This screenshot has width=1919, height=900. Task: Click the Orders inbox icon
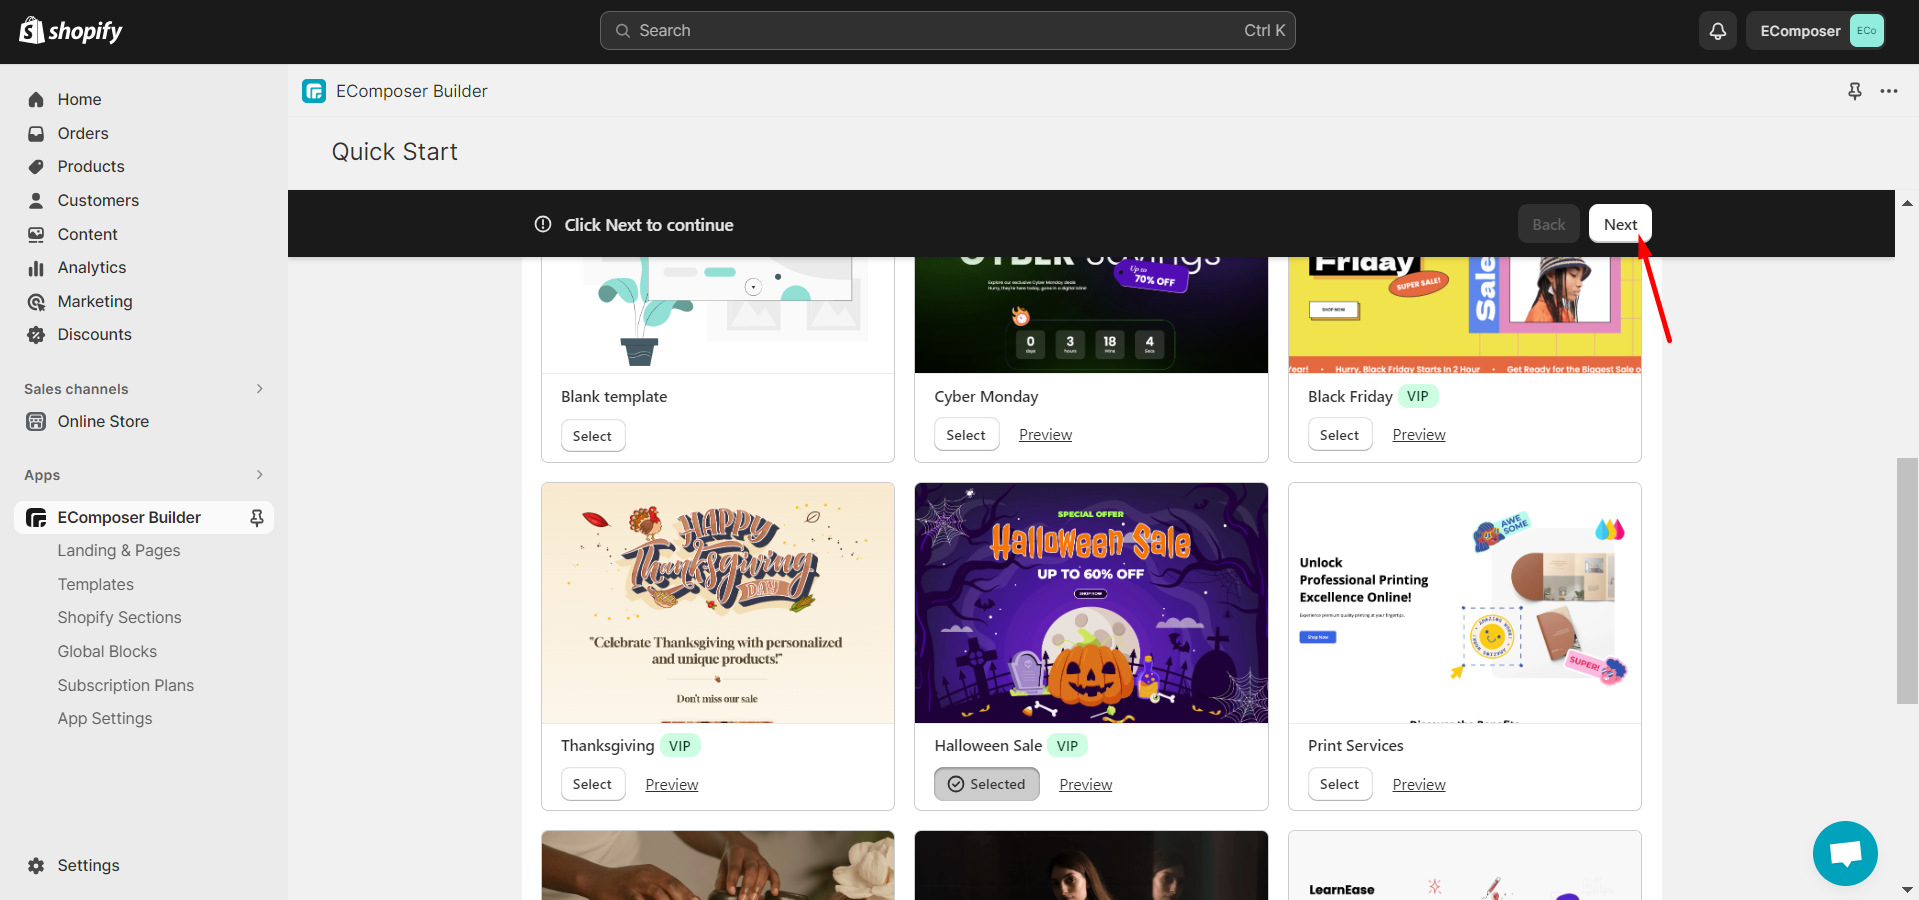click(36, 133)
